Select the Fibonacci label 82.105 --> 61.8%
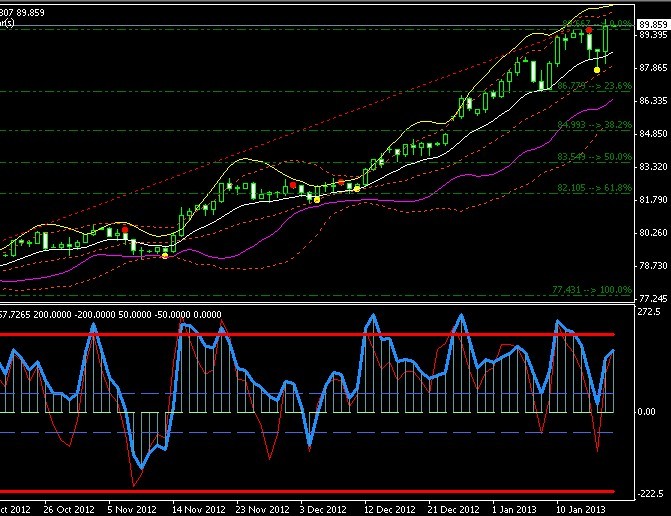This screenshot has height=516, width=671. tap(594, 187)
